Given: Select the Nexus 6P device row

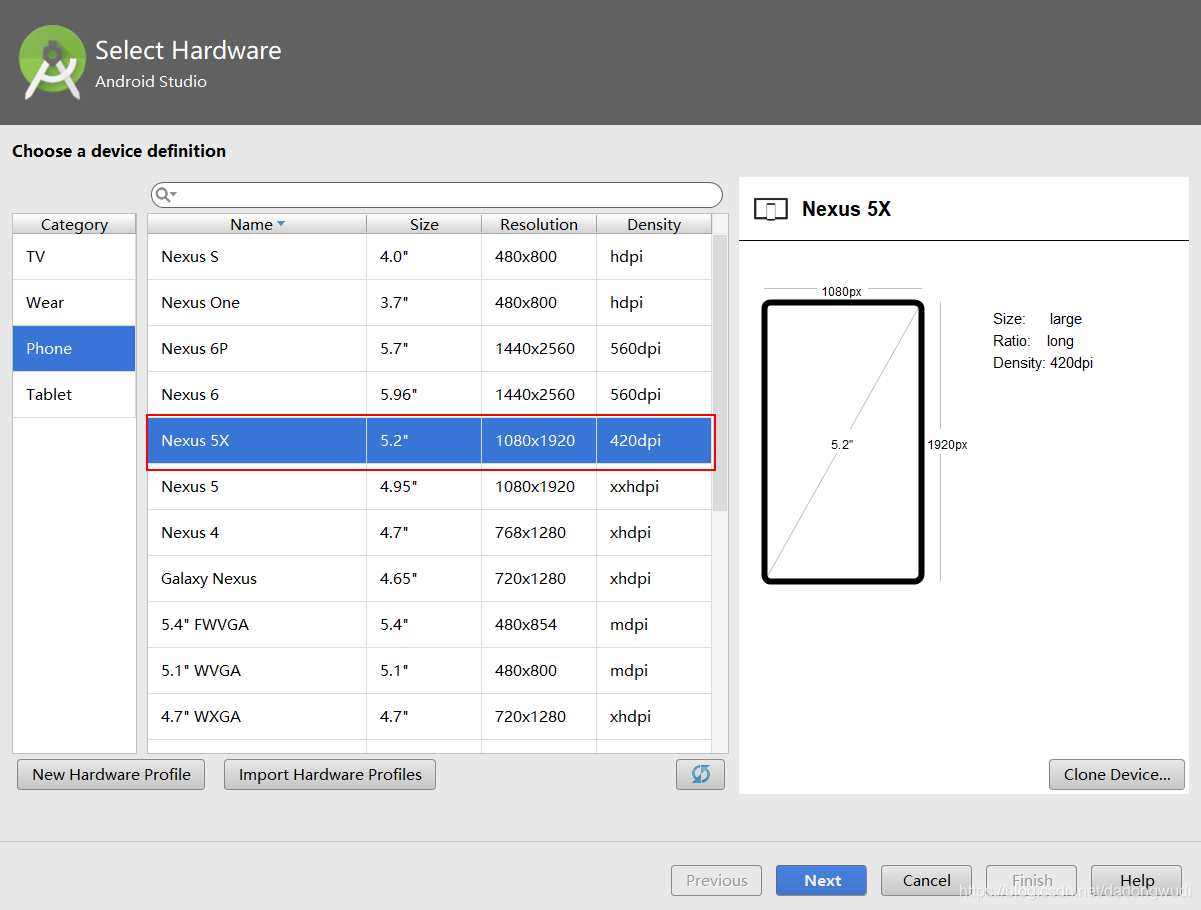Looking at the screenshot, I should coord(430,349).
